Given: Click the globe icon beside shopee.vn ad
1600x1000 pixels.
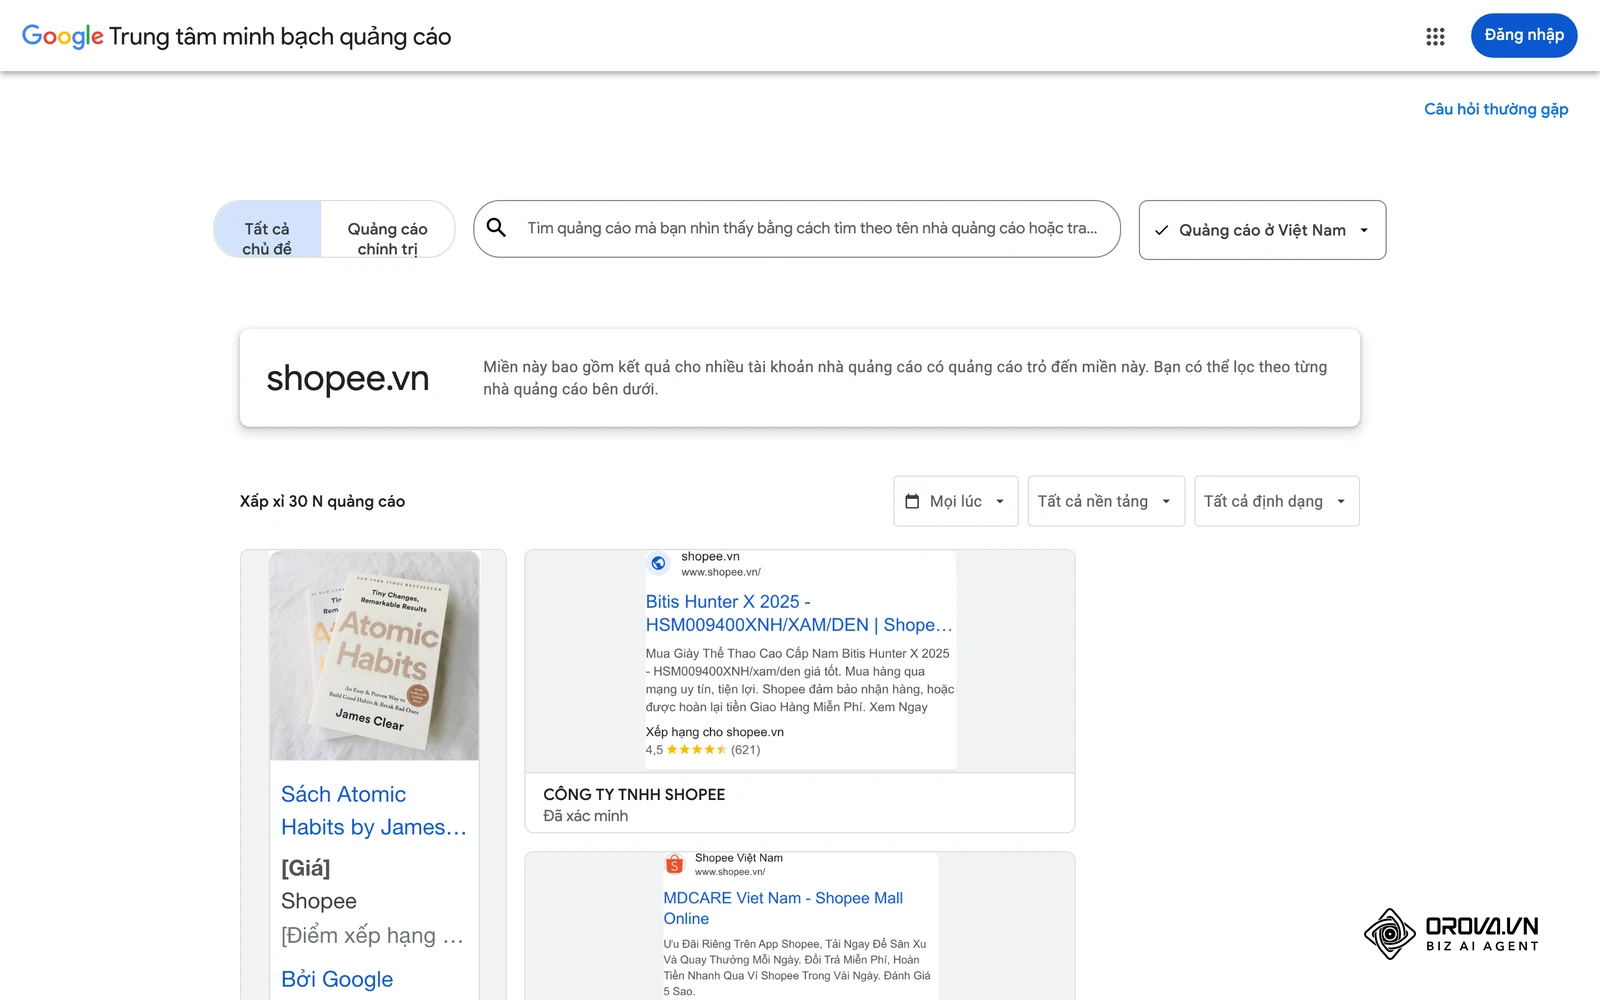Looking at the screenshot, I should click(658, 563).
